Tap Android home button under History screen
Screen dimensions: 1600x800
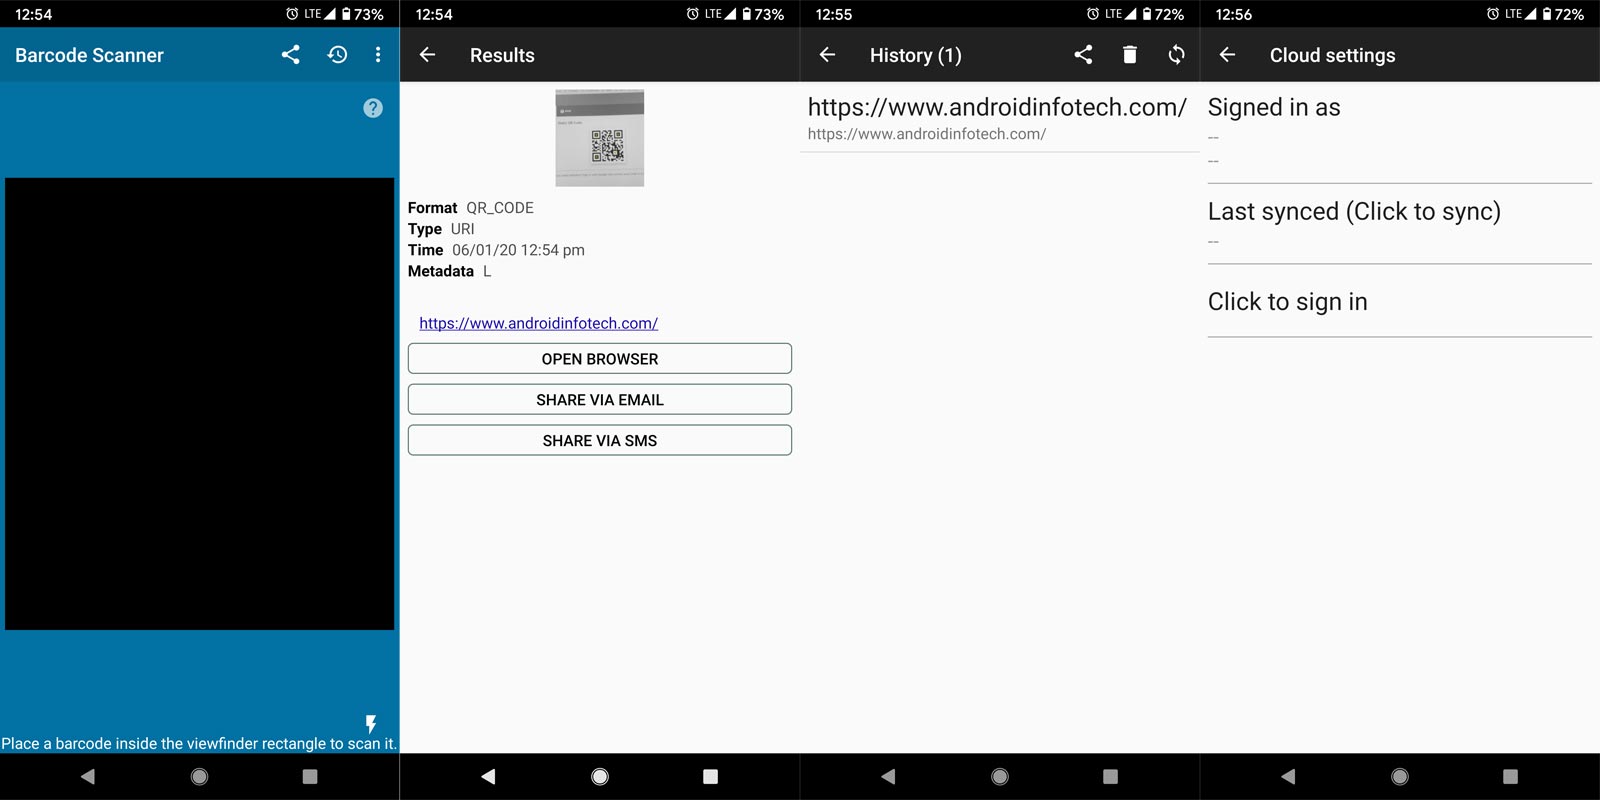1000,776
